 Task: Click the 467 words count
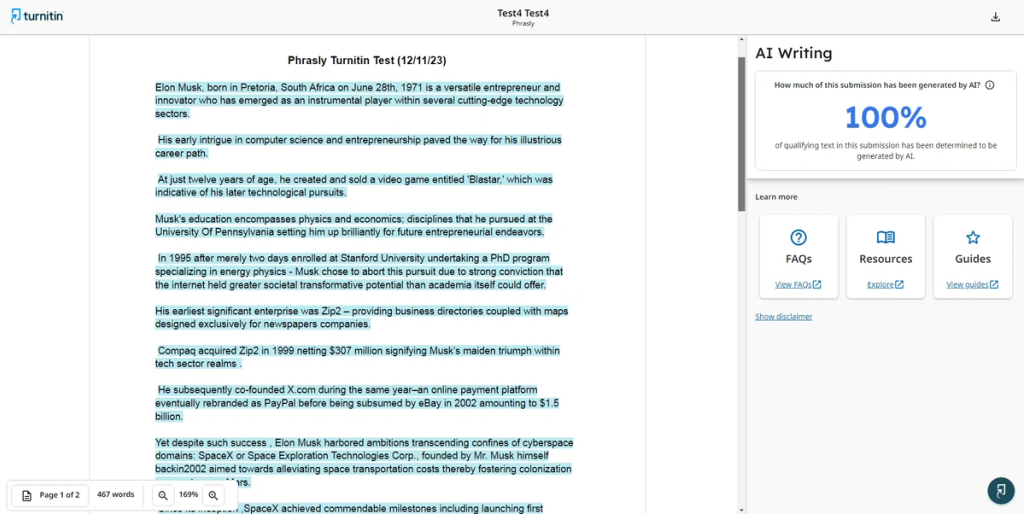pyautogui.click(x=116, y=495)
